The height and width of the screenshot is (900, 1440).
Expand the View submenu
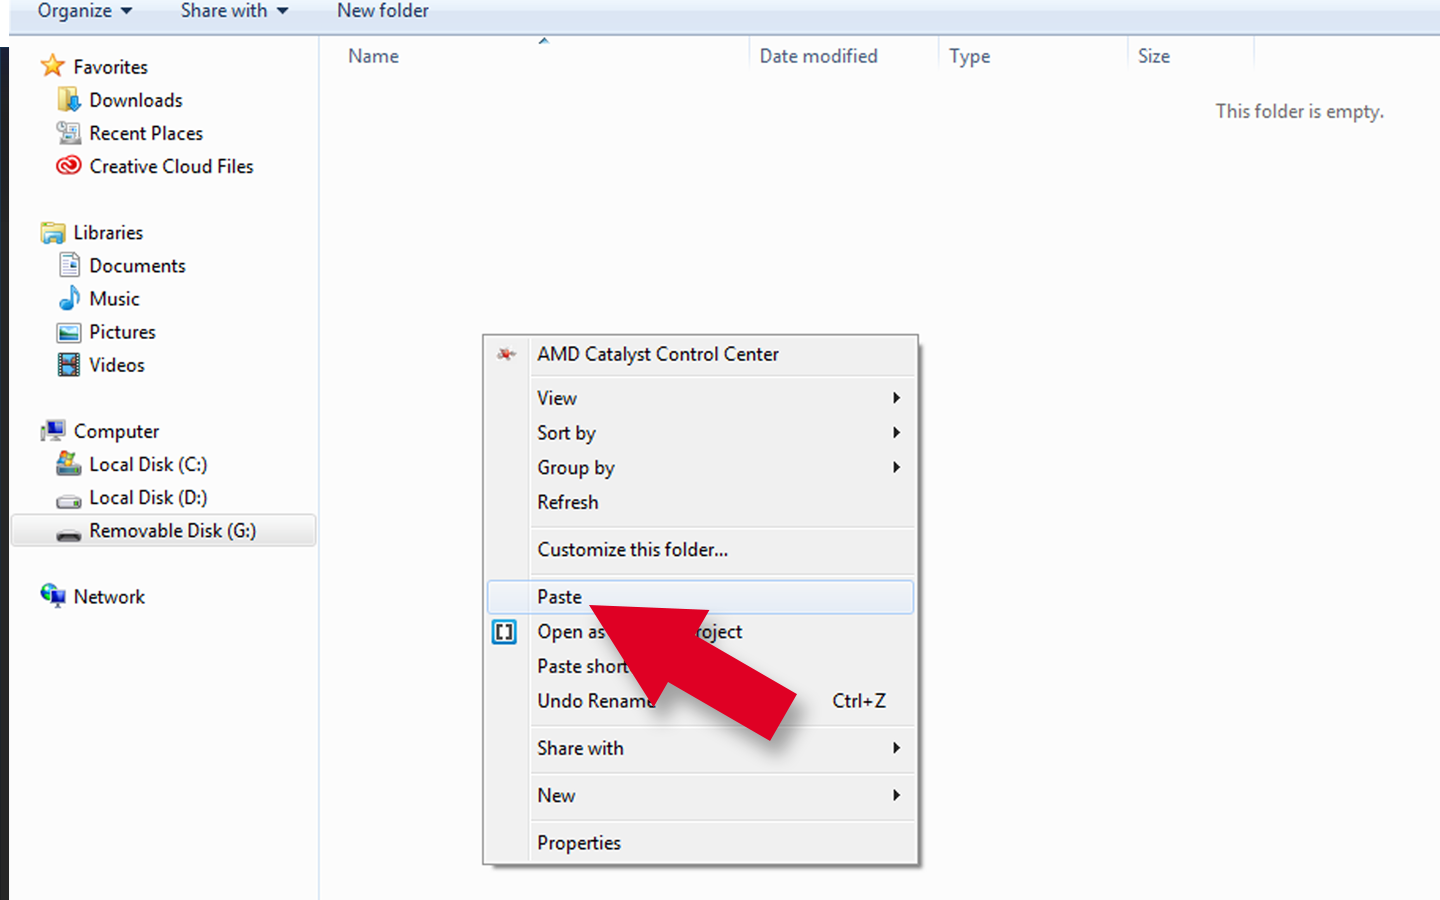[700, 398]
